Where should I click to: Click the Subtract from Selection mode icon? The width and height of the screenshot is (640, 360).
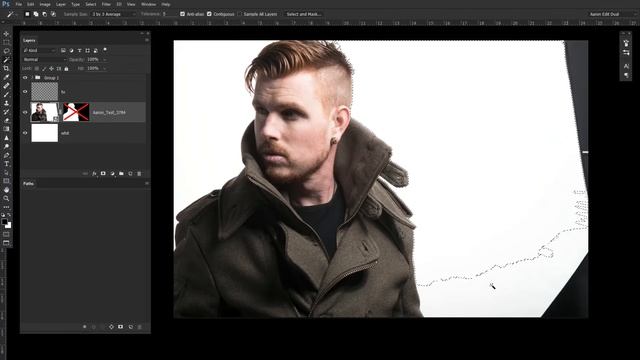click(44, 14)
